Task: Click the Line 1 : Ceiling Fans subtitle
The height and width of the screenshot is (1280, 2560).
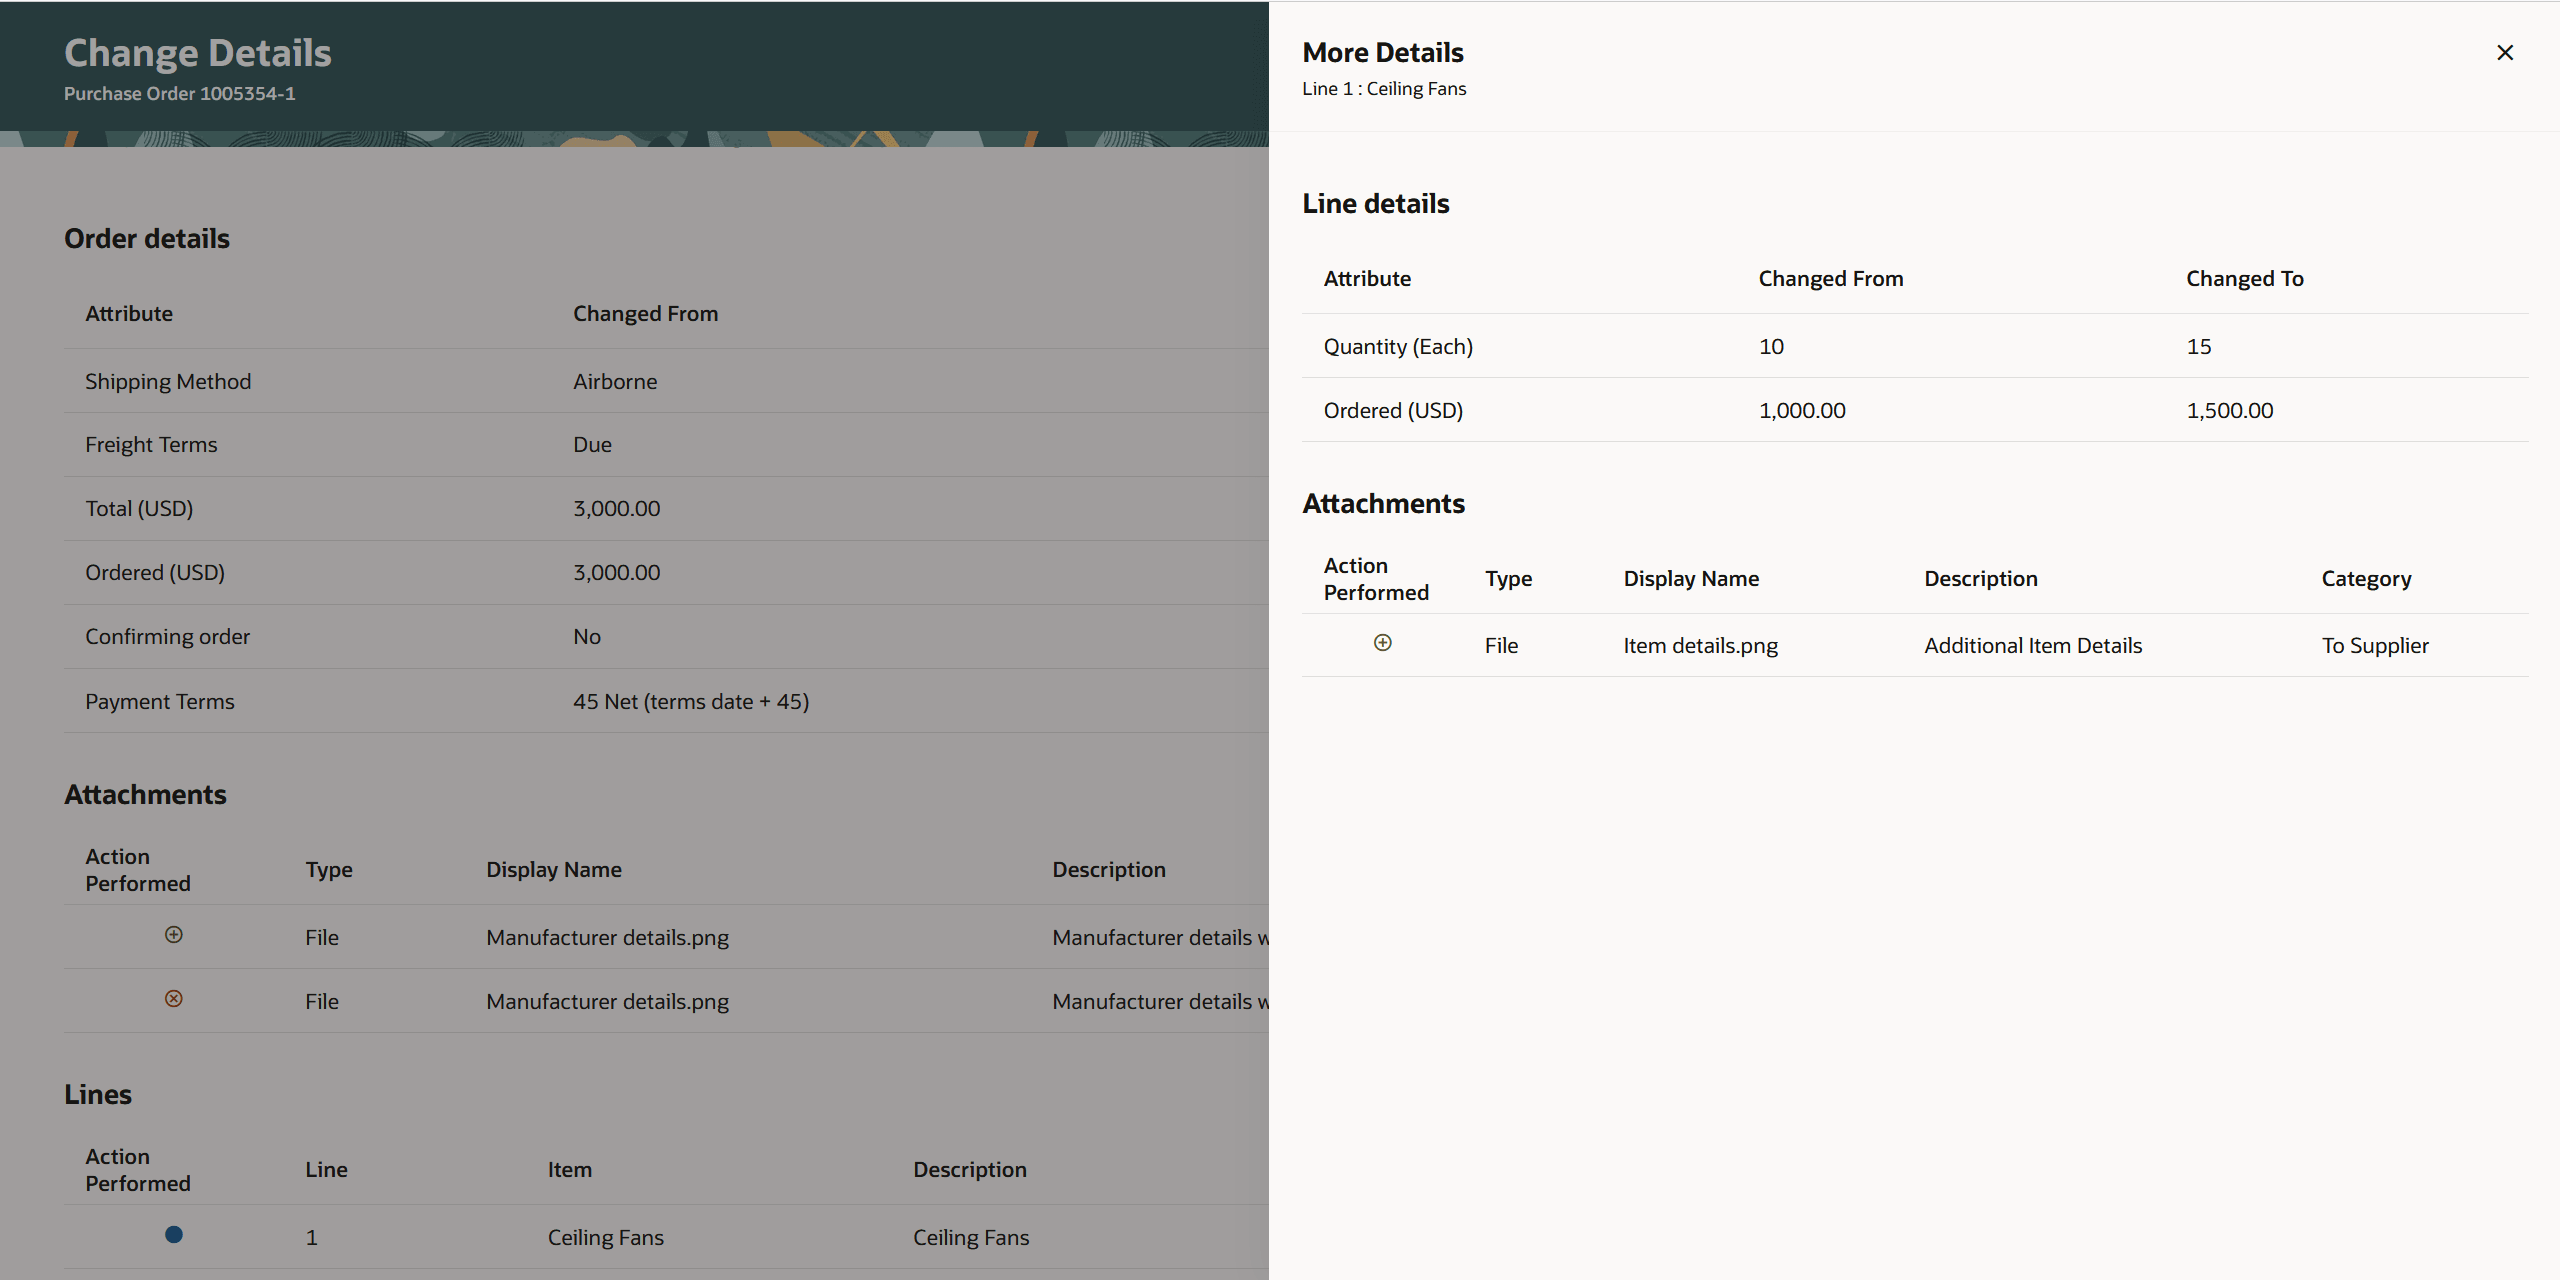Action: tap(1384, 88)
